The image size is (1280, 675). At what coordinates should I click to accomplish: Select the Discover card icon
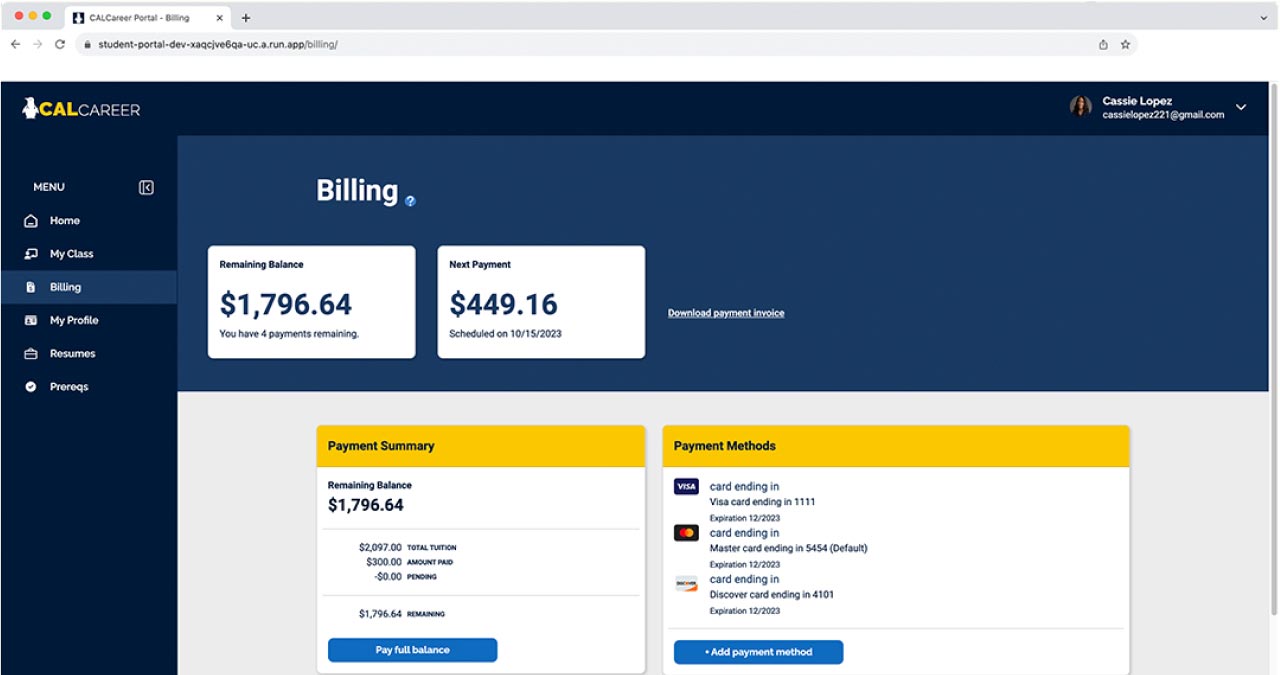click(x=685, y=579)
